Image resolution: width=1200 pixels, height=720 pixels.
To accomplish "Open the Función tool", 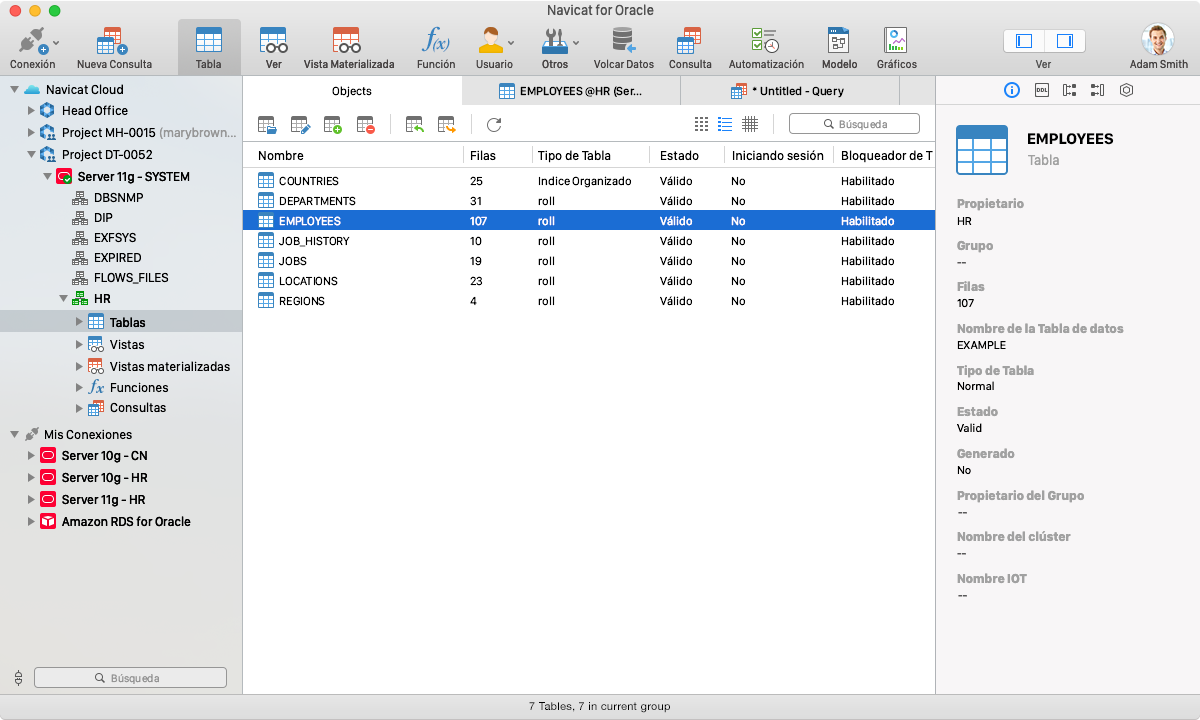I will pos(435,45).
